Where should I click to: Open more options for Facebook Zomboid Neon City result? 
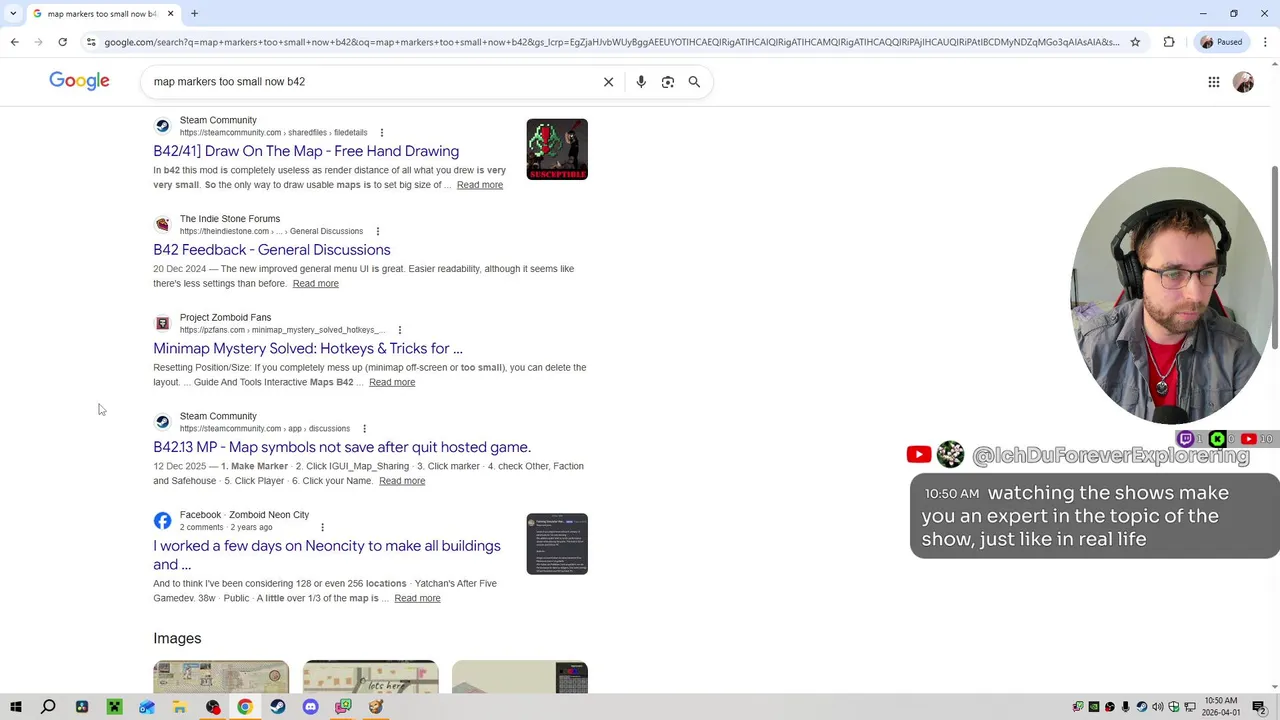click(322, 527)
